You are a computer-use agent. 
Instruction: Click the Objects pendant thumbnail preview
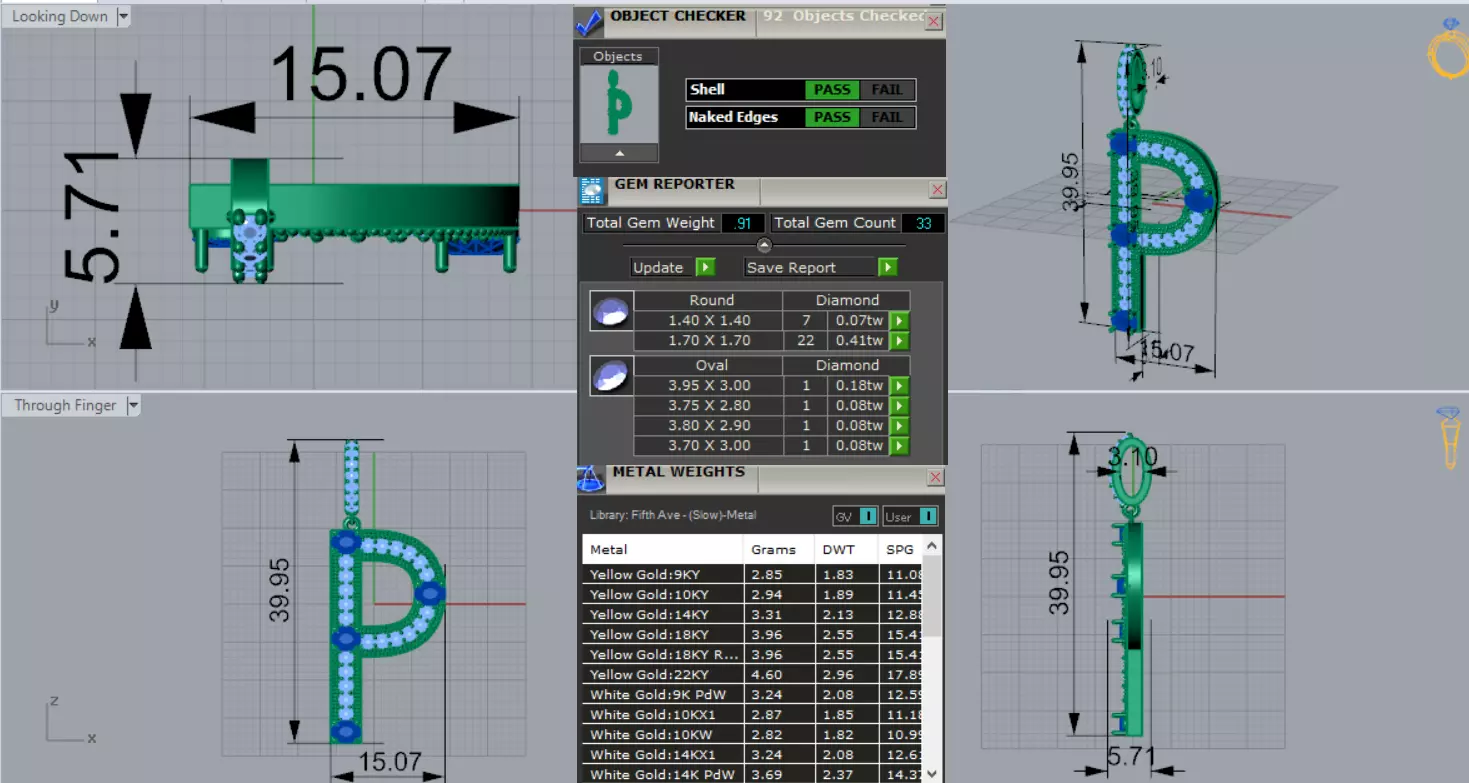[619, 105]
